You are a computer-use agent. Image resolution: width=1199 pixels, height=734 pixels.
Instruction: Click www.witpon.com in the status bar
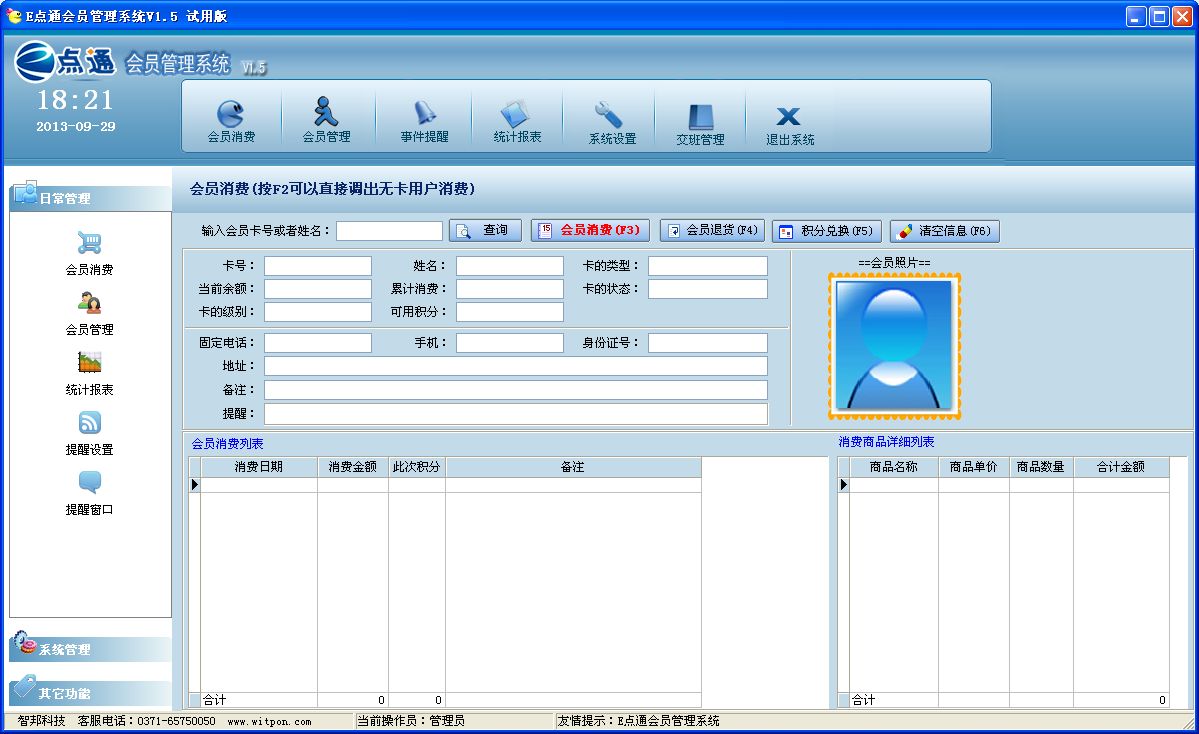(269, 721)
